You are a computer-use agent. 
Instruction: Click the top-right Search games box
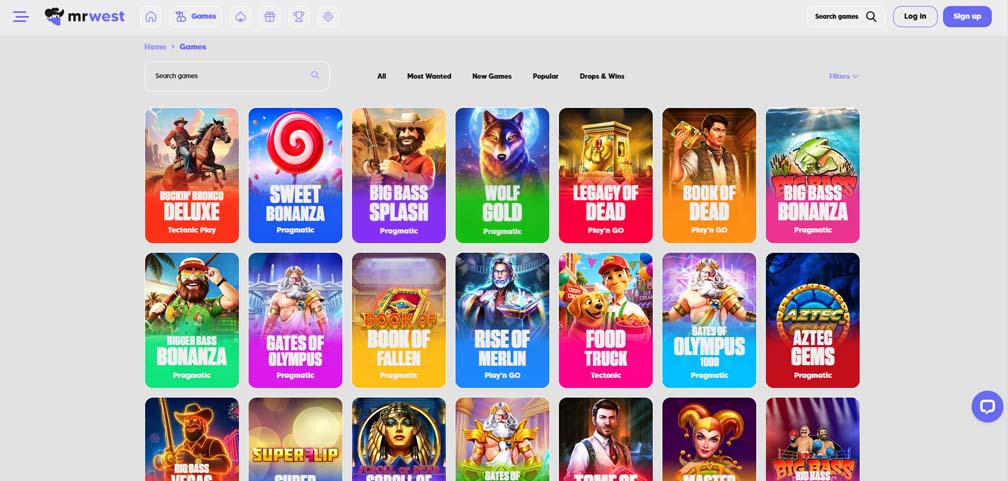(845, 17)
